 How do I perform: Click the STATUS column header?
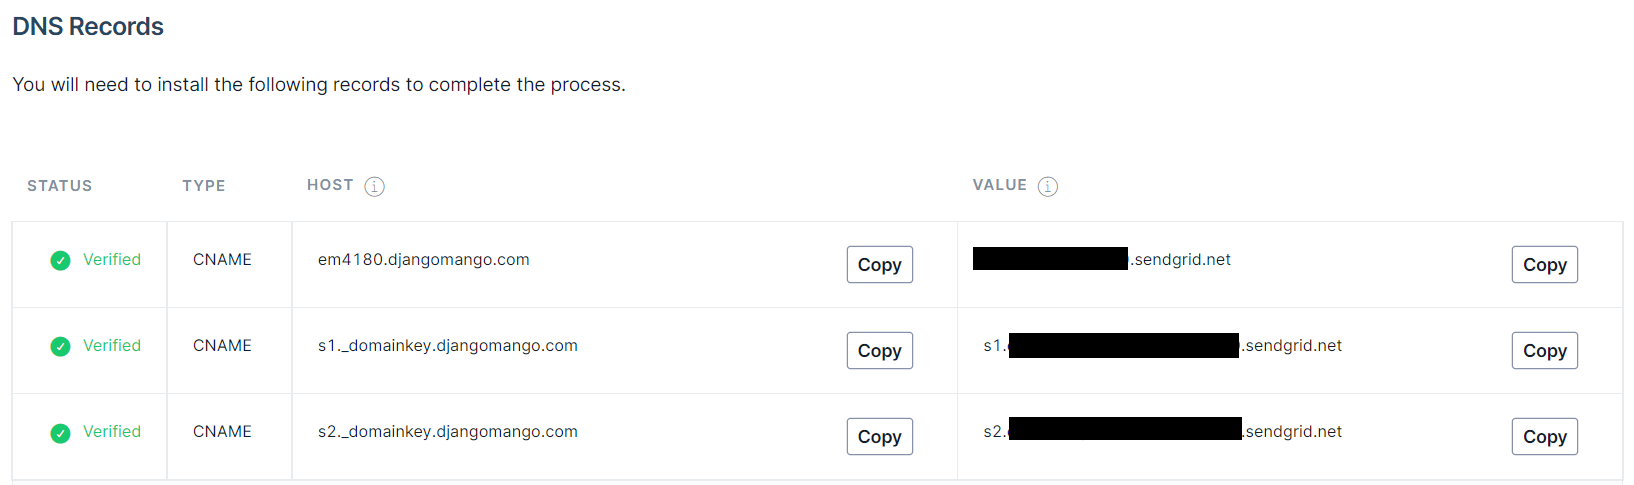[x=60, y=186]
